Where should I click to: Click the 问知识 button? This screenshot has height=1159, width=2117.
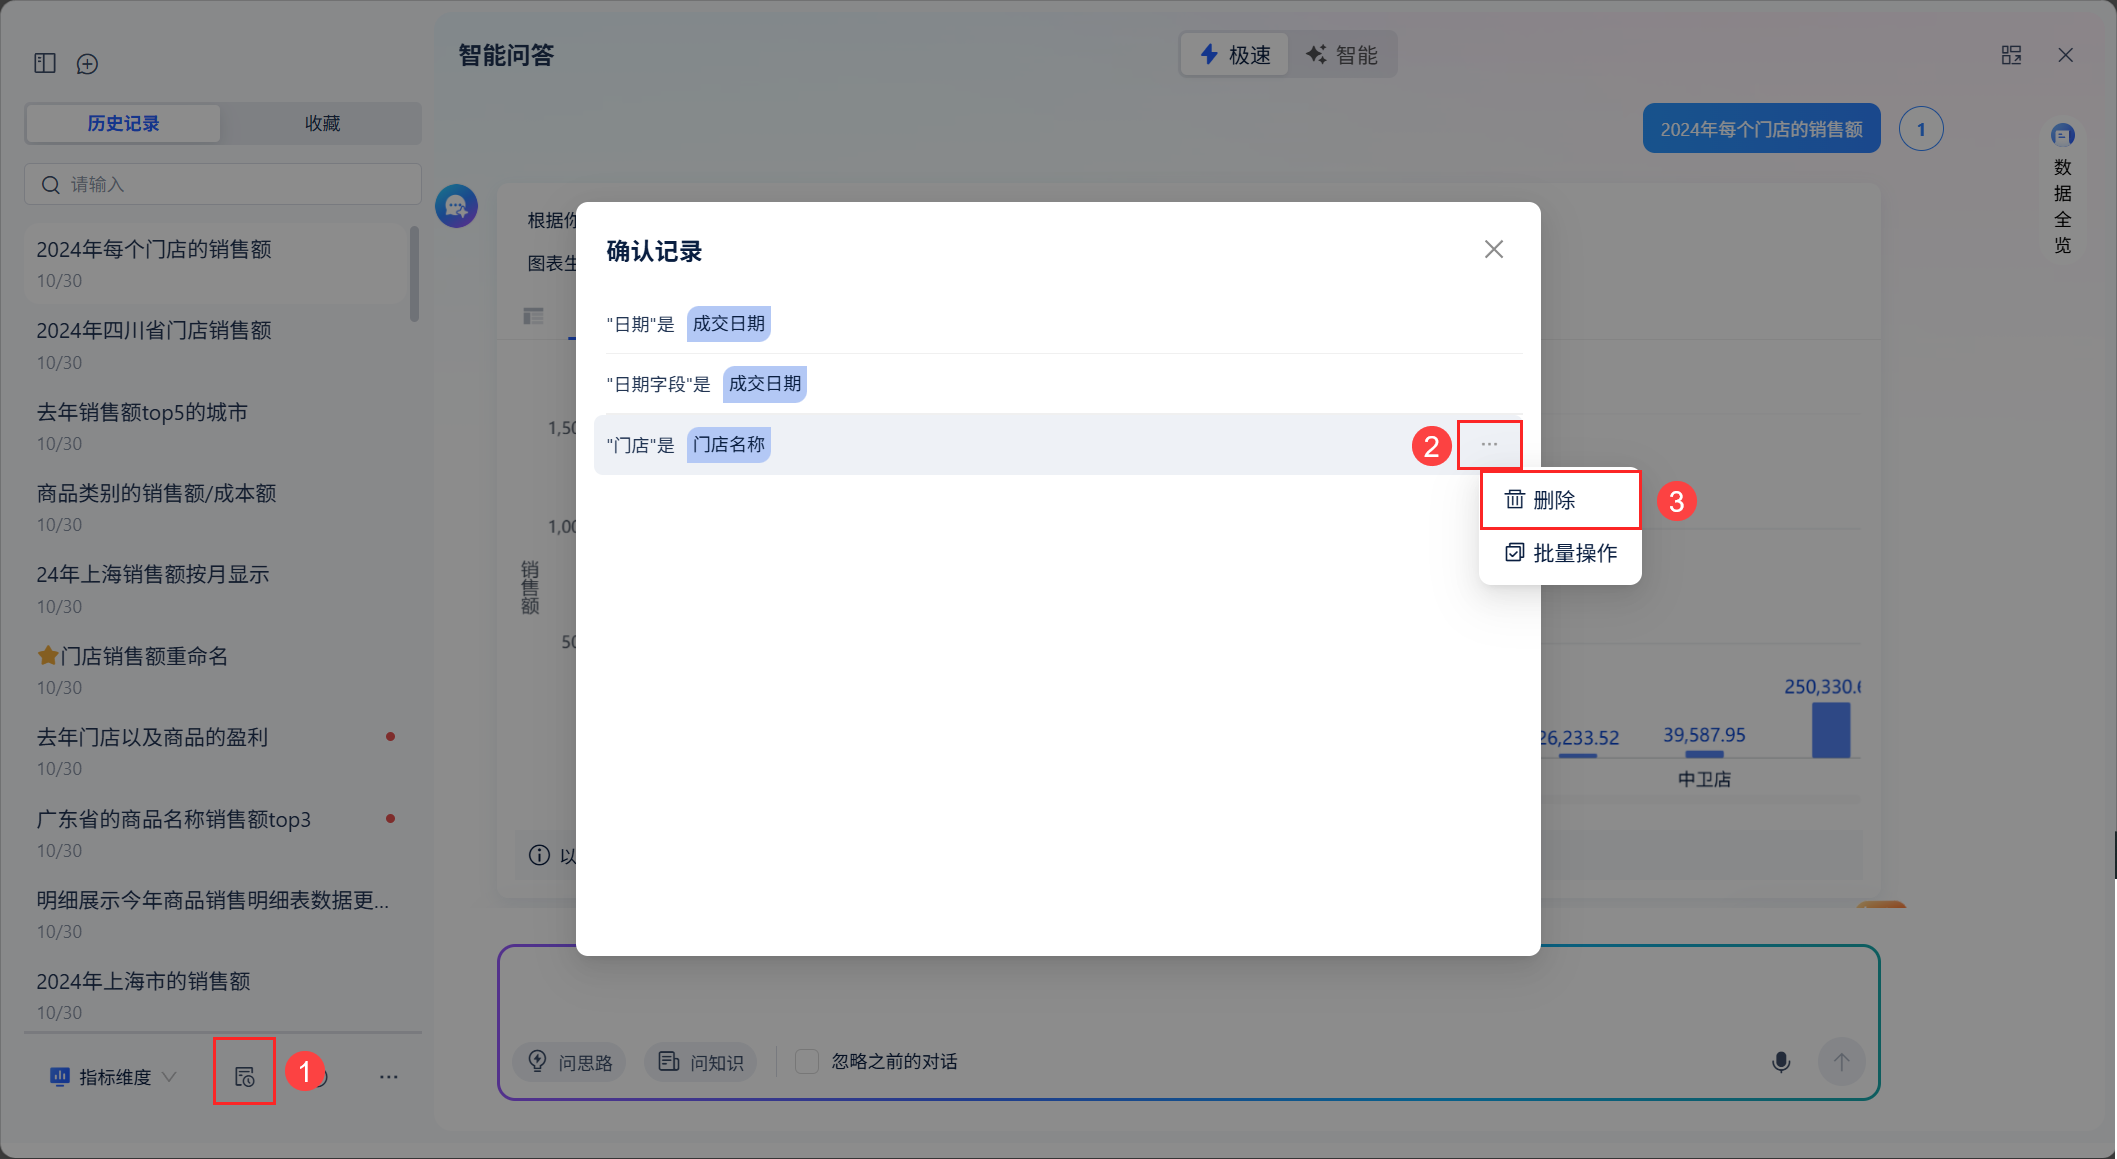tap(702, 1062)
